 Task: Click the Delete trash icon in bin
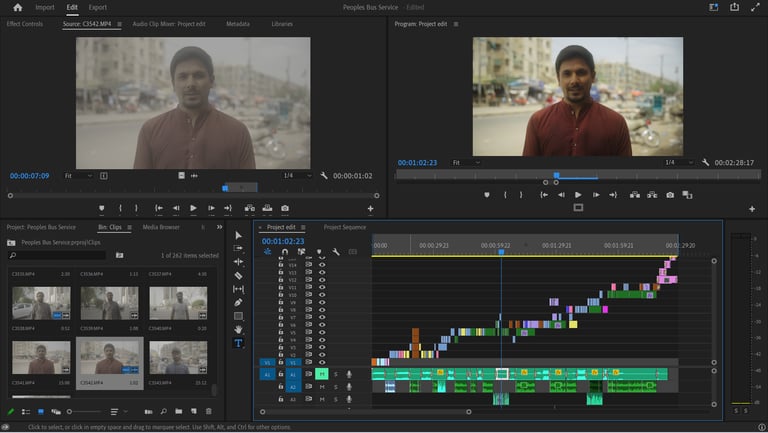click(209, 411)
